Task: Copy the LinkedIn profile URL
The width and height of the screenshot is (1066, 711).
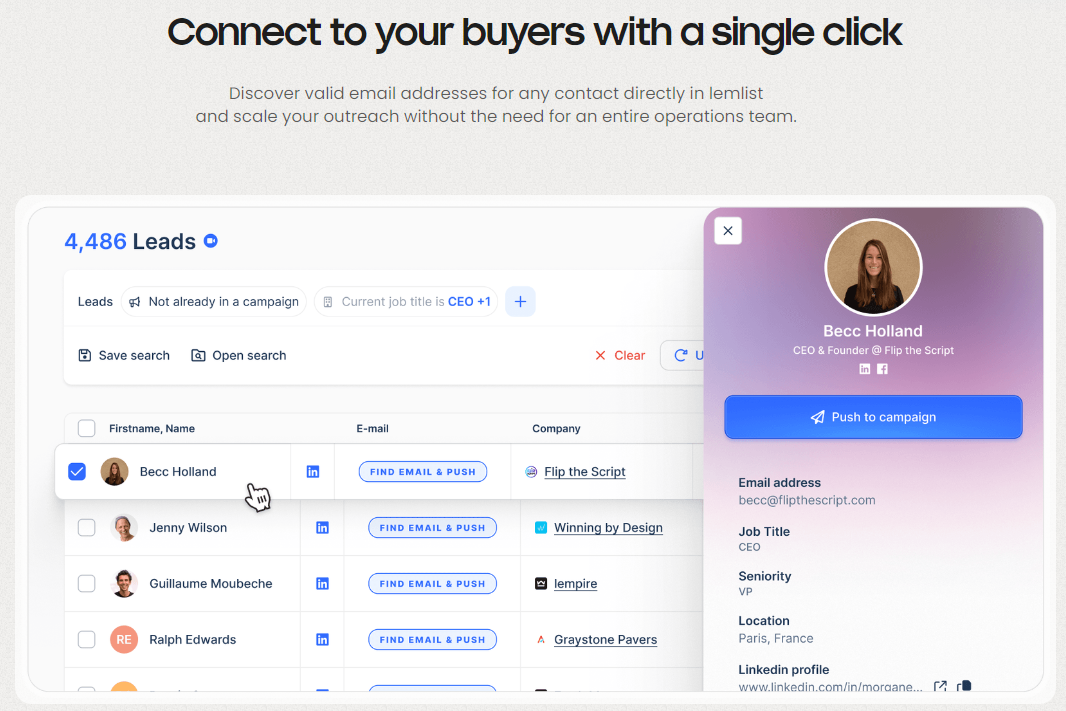Action: coord(964,686)
